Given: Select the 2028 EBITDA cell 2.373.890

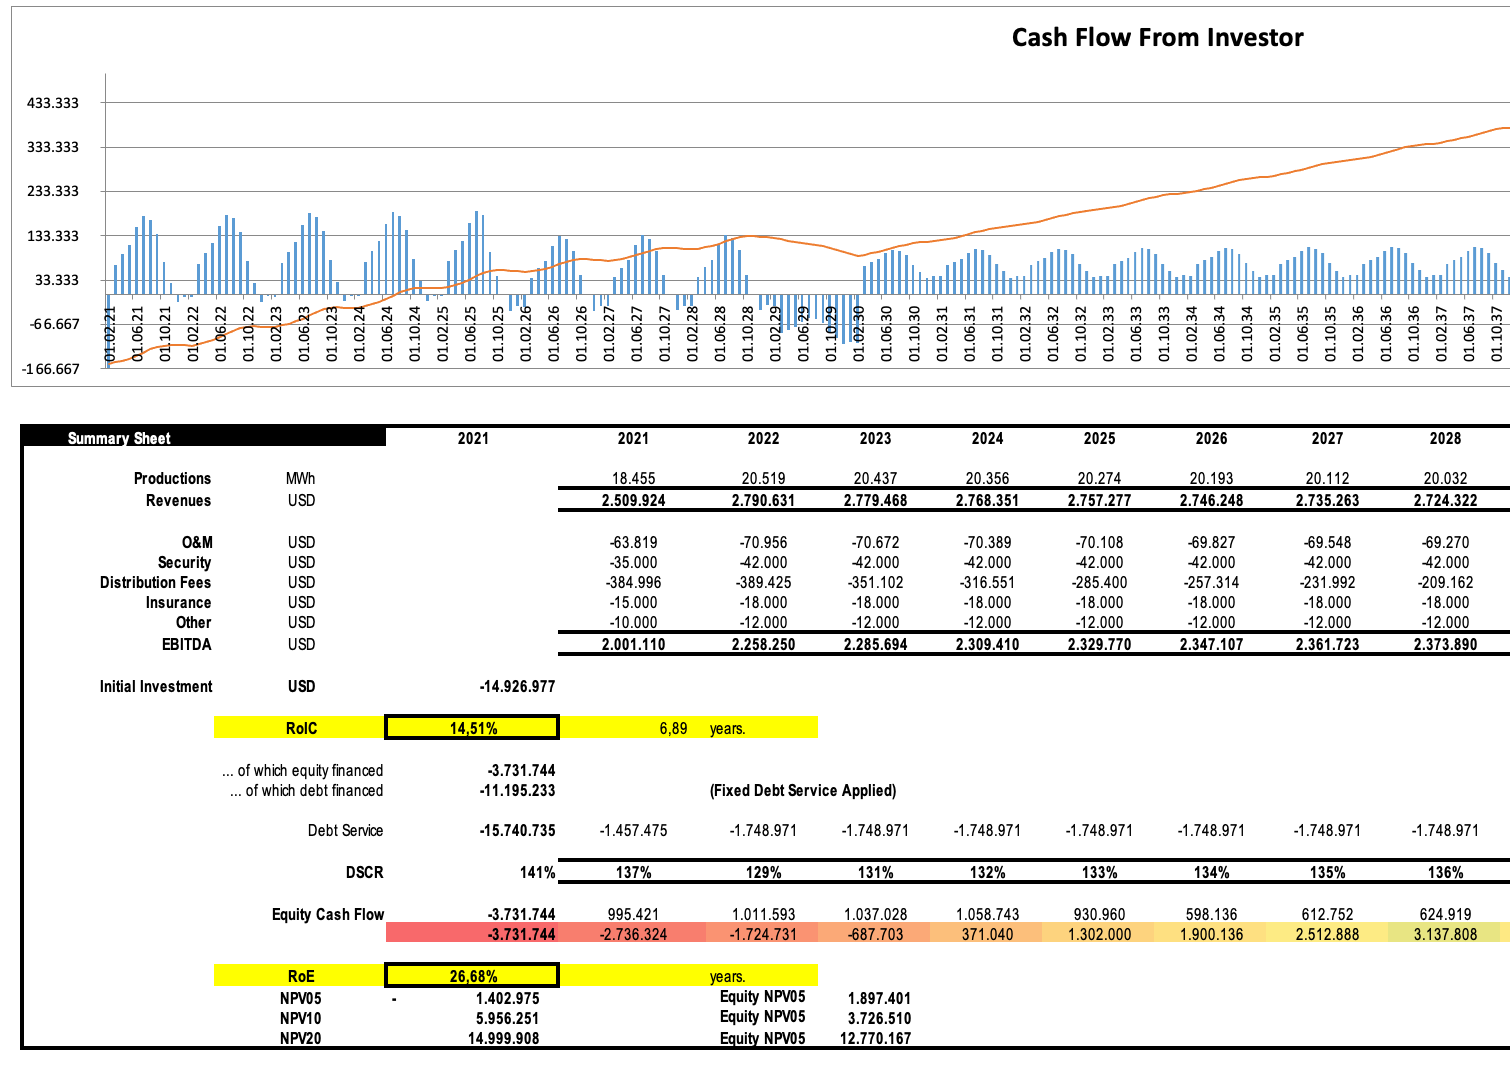Looking at the screenshot, I should 1444,645.
